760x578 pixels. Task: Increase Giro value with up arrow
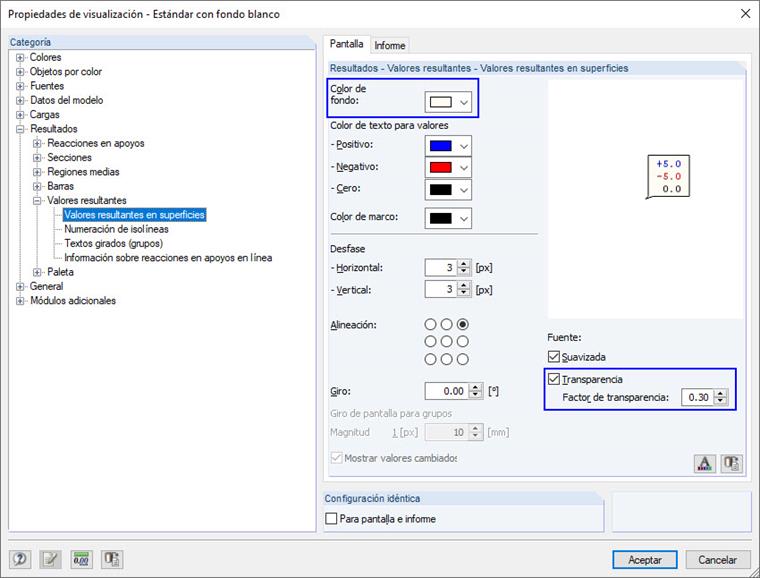(476, 387)
